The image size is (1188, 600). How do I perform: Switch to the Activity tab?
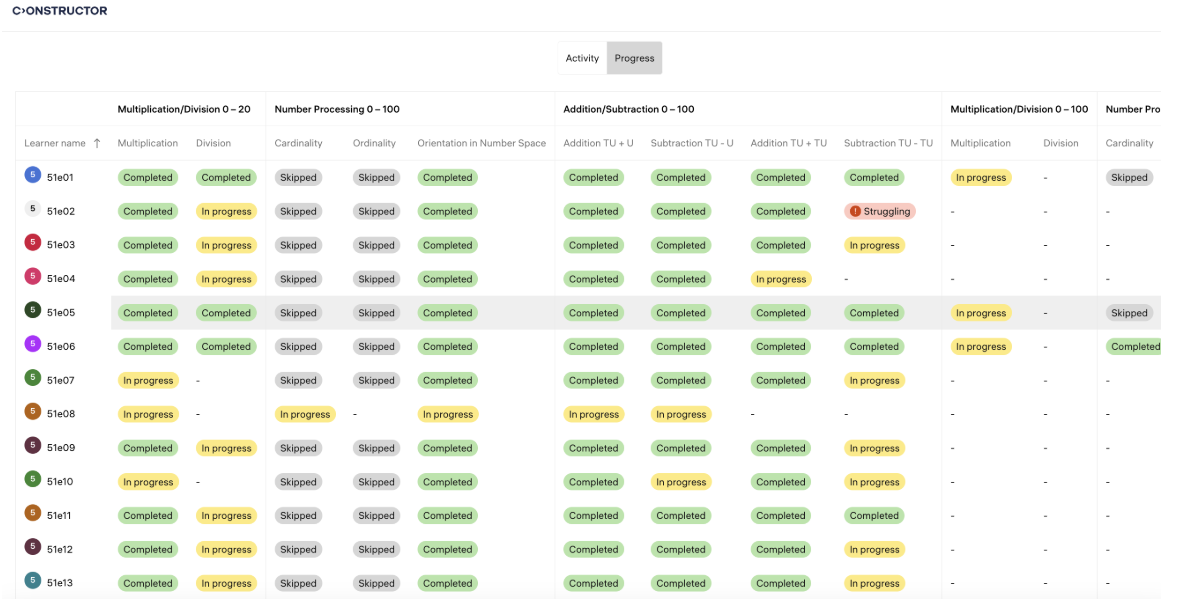click(582, 58)
